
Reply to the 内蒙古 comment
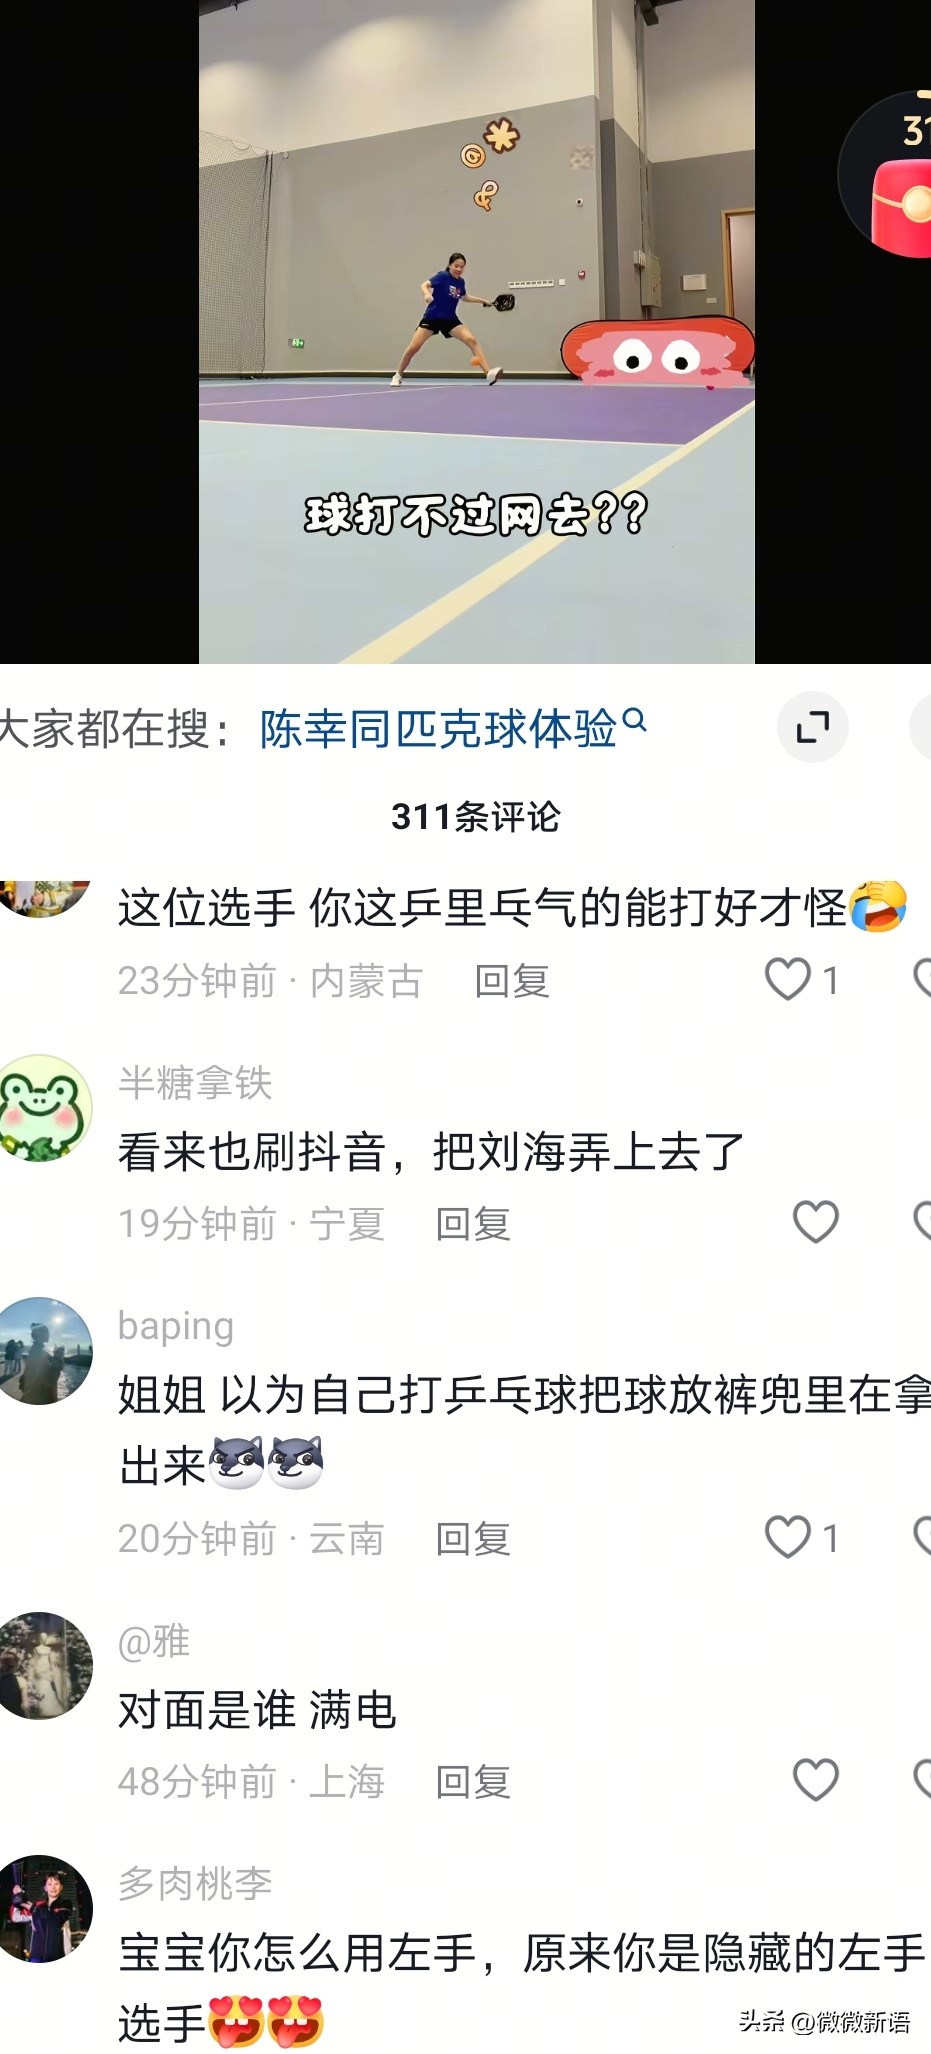[512, 981]
